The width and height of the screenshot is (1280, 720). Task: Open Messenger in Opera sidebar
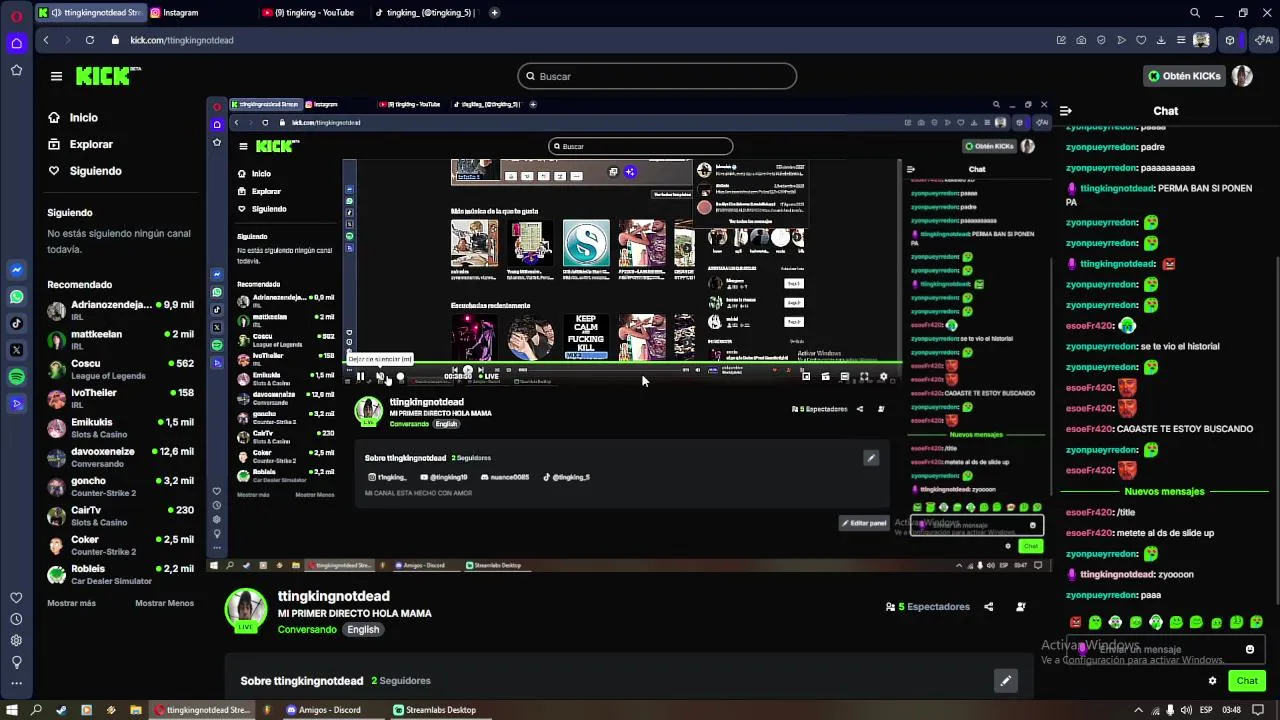pyautogui.click(x=16, y=270)
